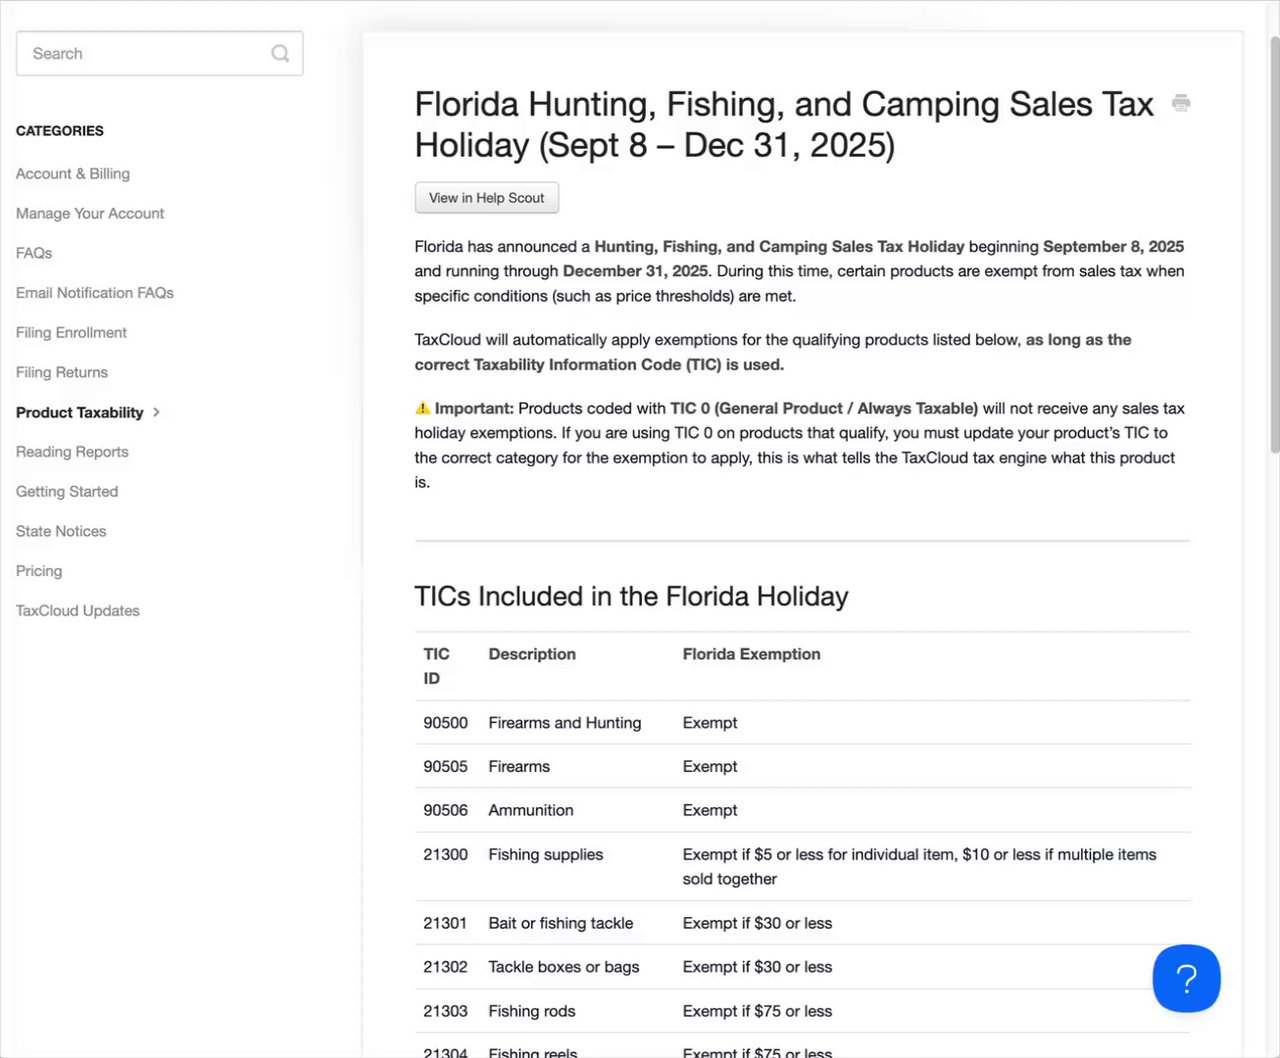Image resolution: width=1280 pixels, height=1058 pixels.
Task: Navigate to Filing Returns category
Action: tap(62, 372)
